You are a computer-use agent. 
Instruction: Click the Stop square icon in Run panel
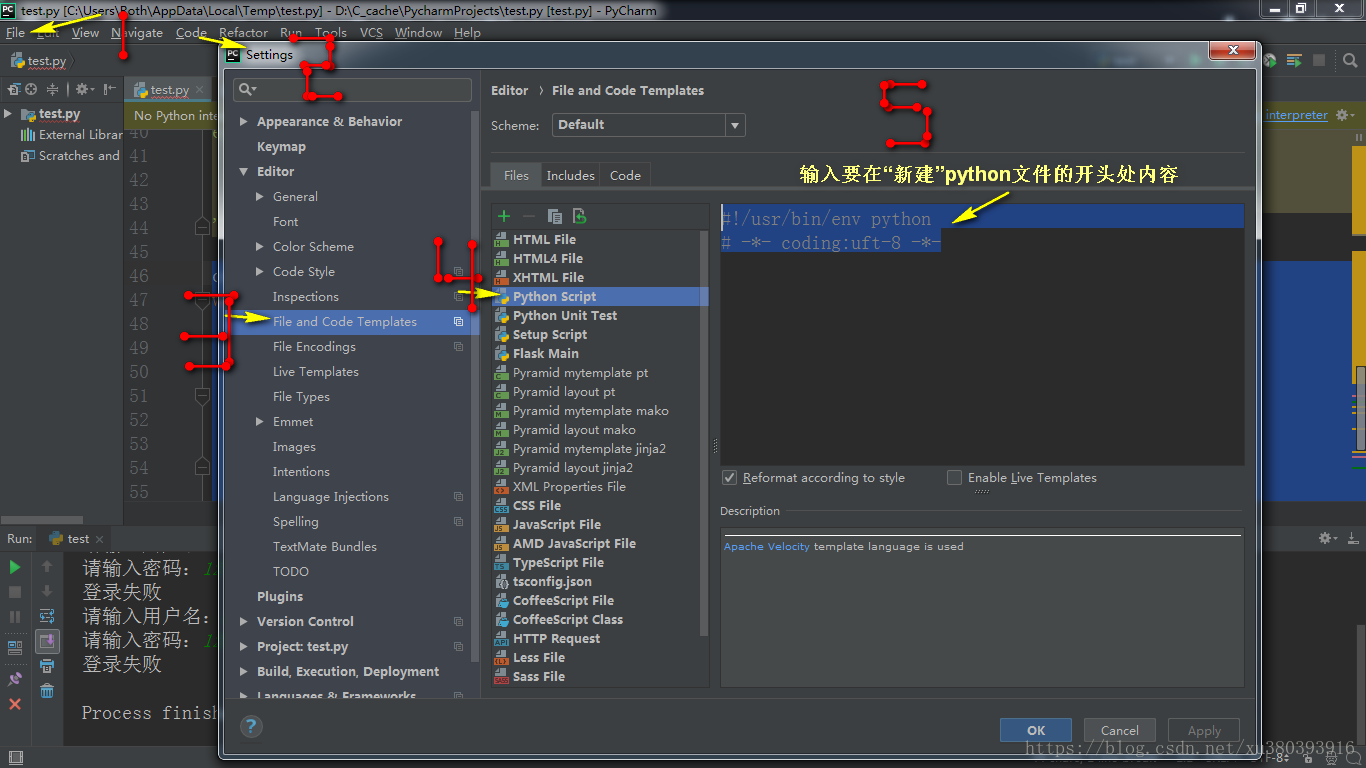pyautogui.click(x=15, y=592)
